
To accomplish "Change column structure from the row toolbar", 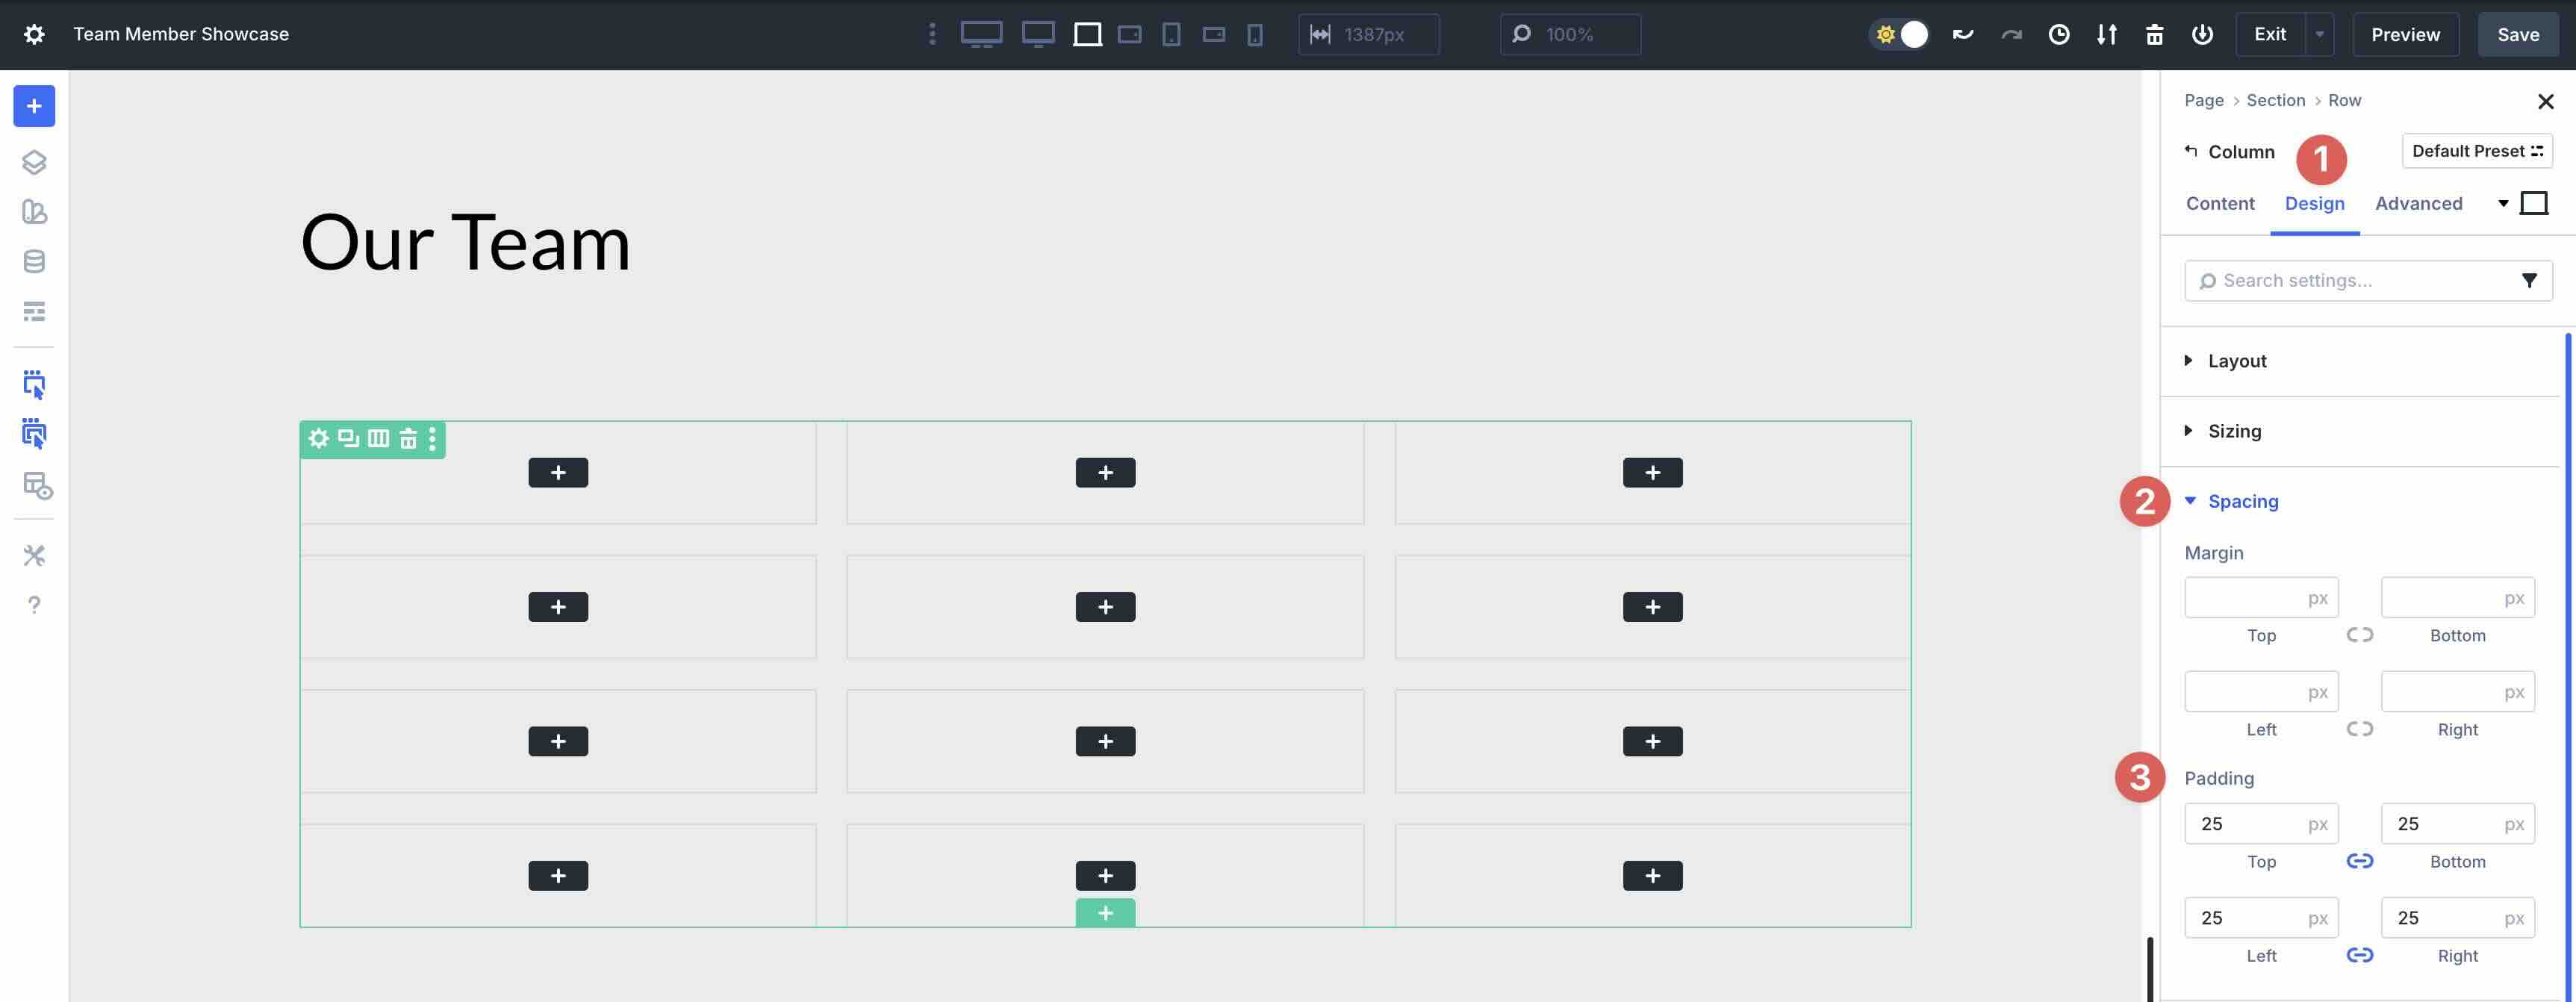I will click(x=378, y=438).
